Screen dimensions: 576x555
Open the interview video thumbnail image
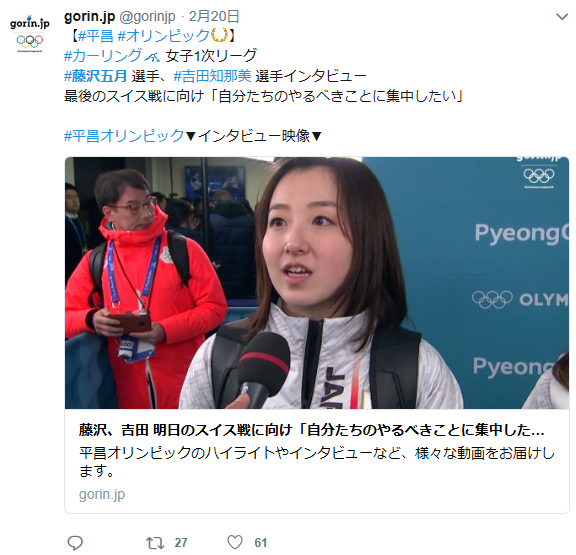(317, 283)
